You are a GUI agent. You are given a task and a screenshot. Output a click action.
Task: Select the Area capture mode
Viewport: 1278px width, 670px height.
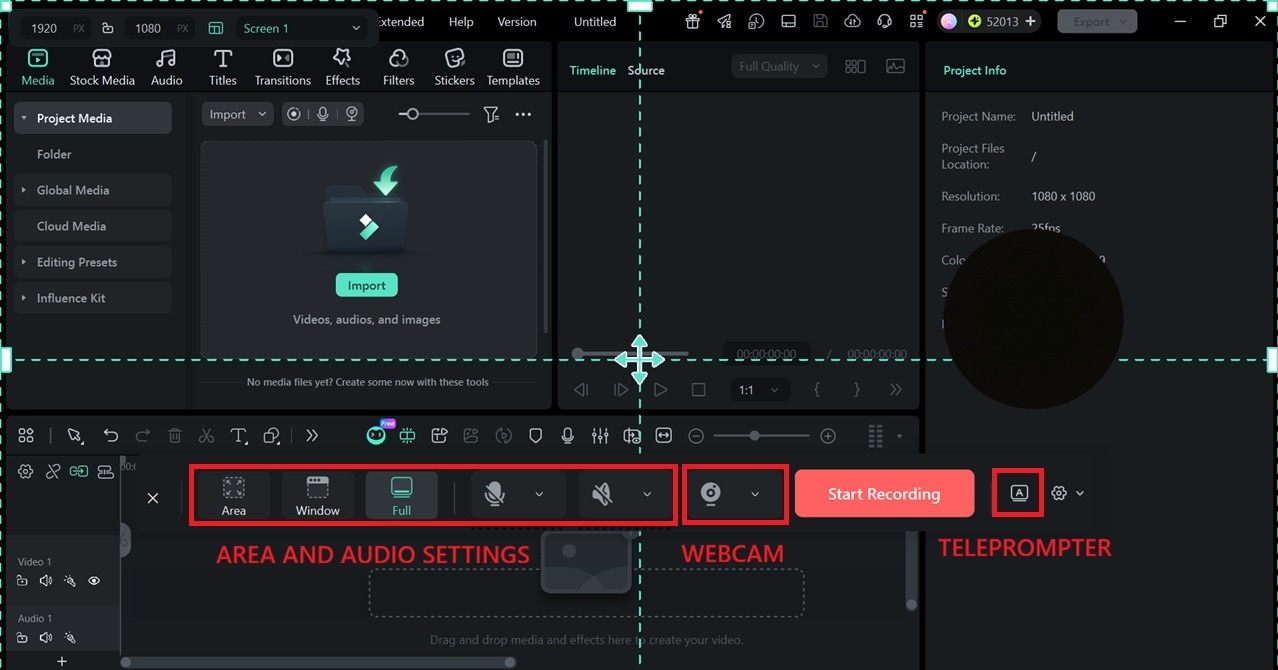coord(234,495)
